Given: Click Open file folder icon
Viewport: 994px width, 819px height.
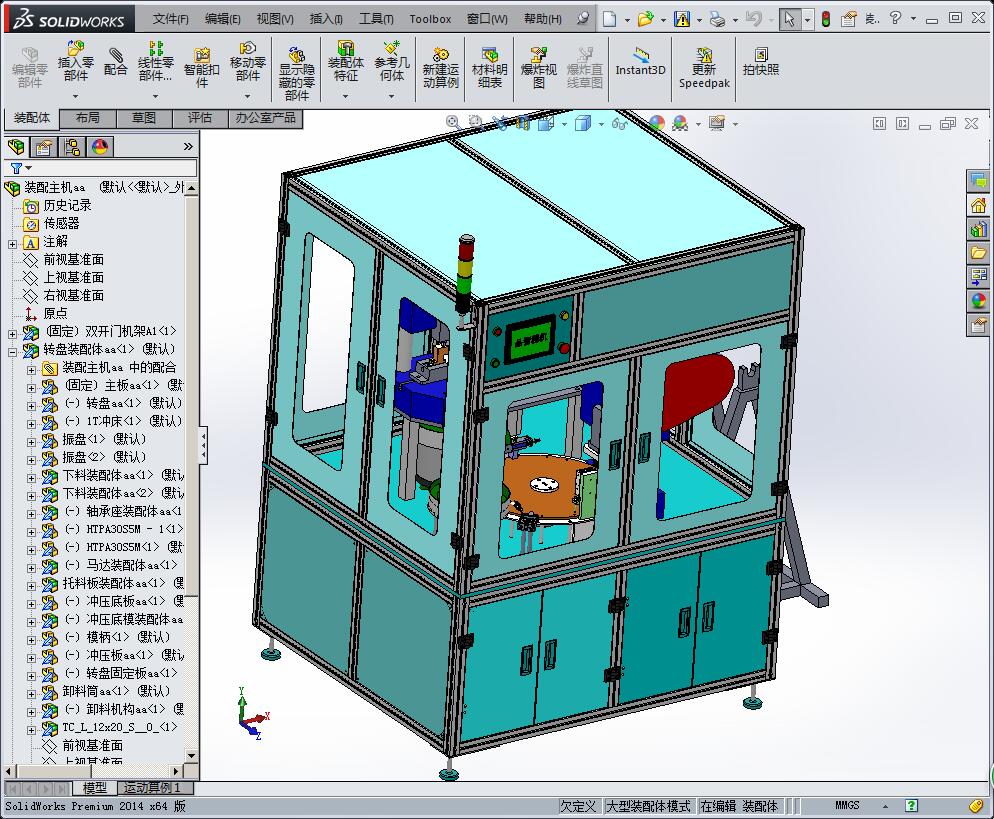Looking at the screenshot, I should tap(645, 19).
